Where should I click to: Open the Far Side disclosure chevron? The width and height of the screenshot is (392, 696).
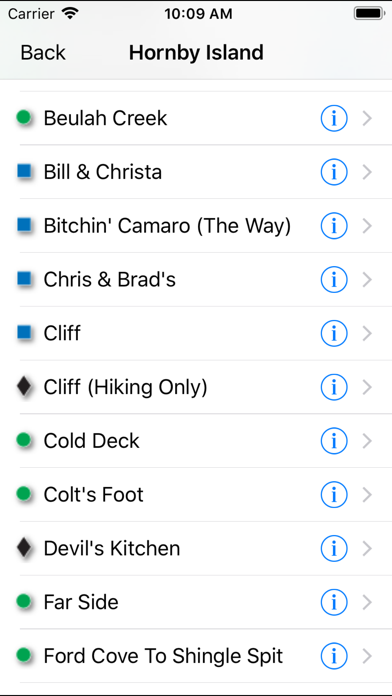click(x=367, y=602)
